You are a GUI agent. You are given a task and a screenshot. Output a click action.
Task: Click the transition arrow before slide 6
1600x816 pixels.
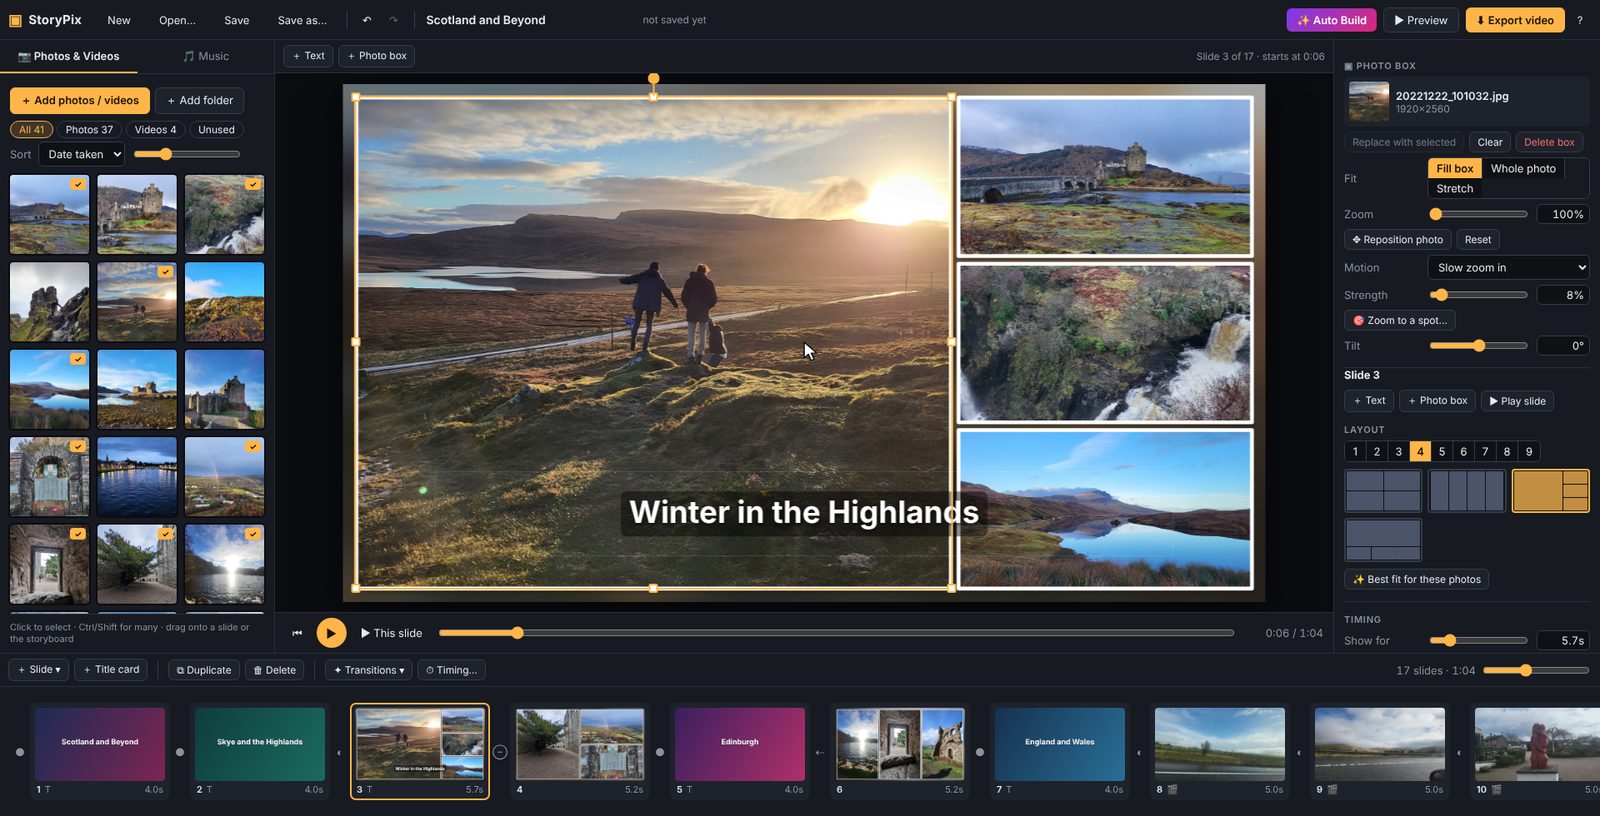click(x=820, y=752)
